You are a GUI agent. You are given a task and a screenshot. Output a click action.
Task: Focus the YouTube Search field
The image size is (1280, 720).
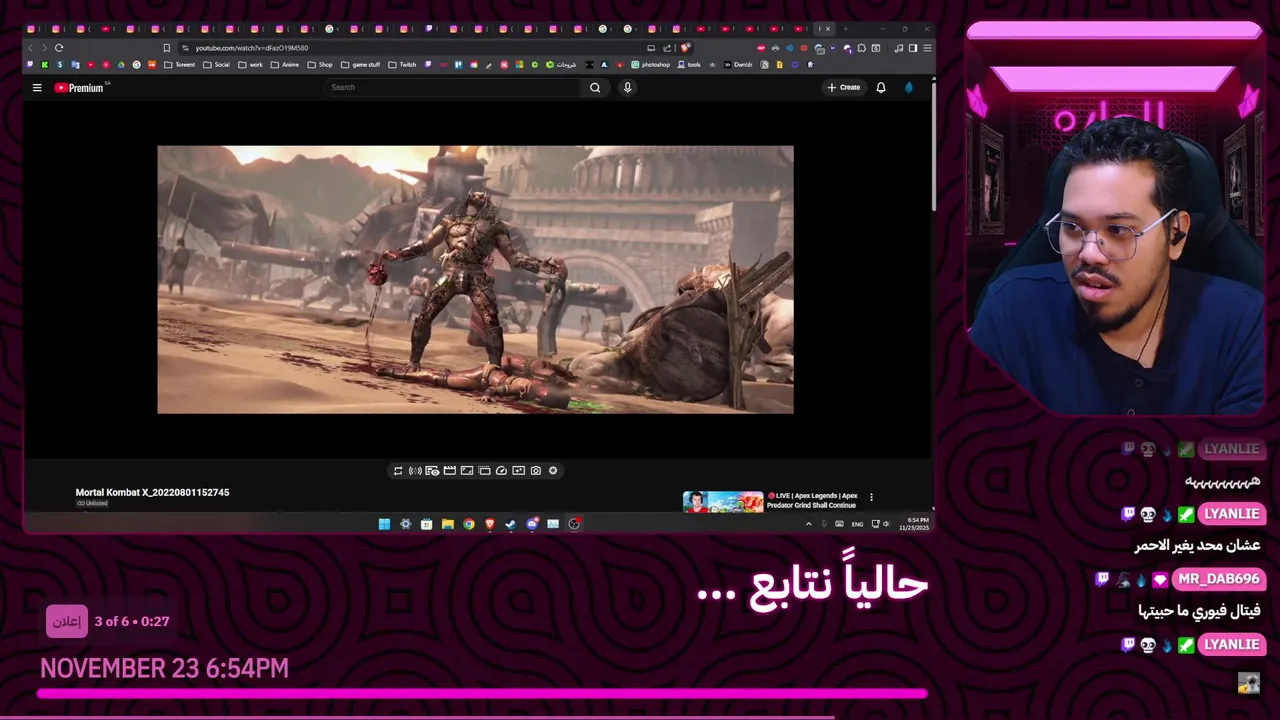454,87
